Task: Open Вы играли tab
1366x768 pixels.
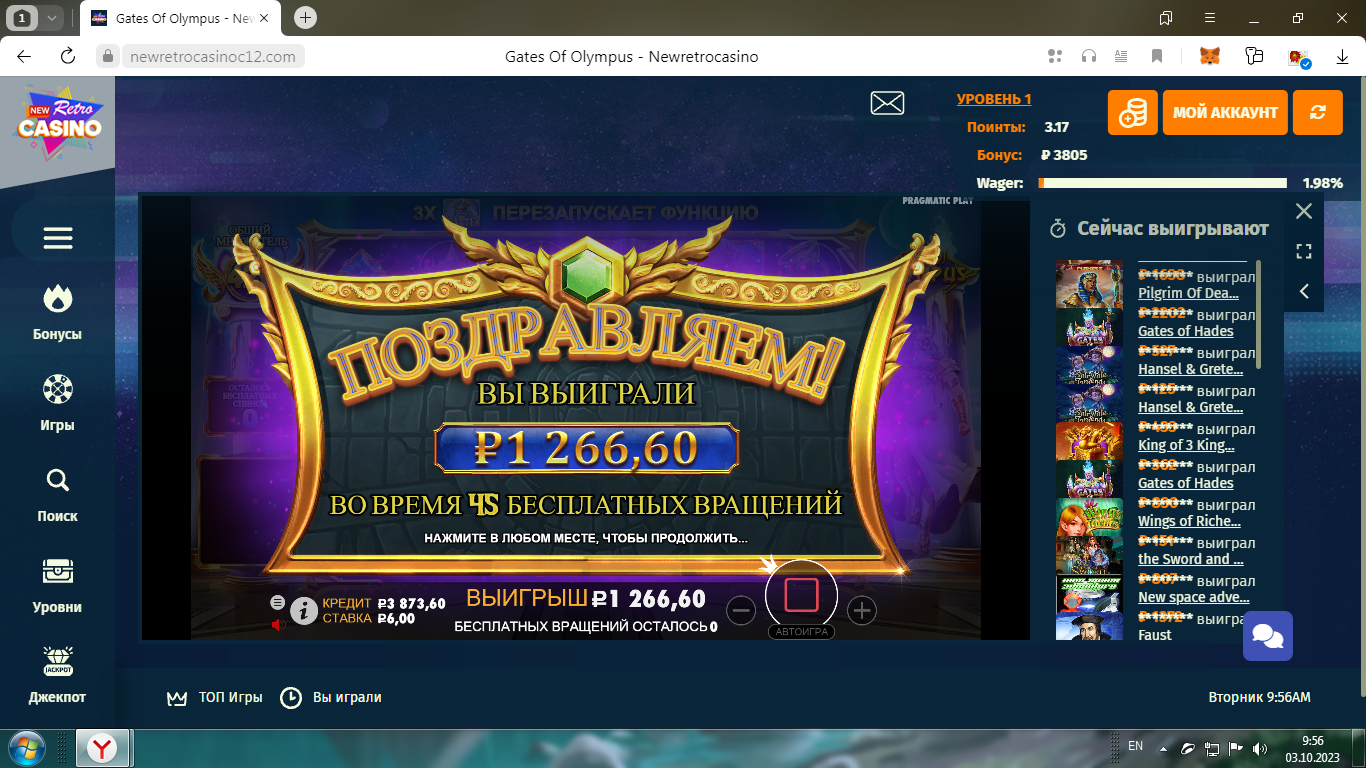Action: [330, 697]
